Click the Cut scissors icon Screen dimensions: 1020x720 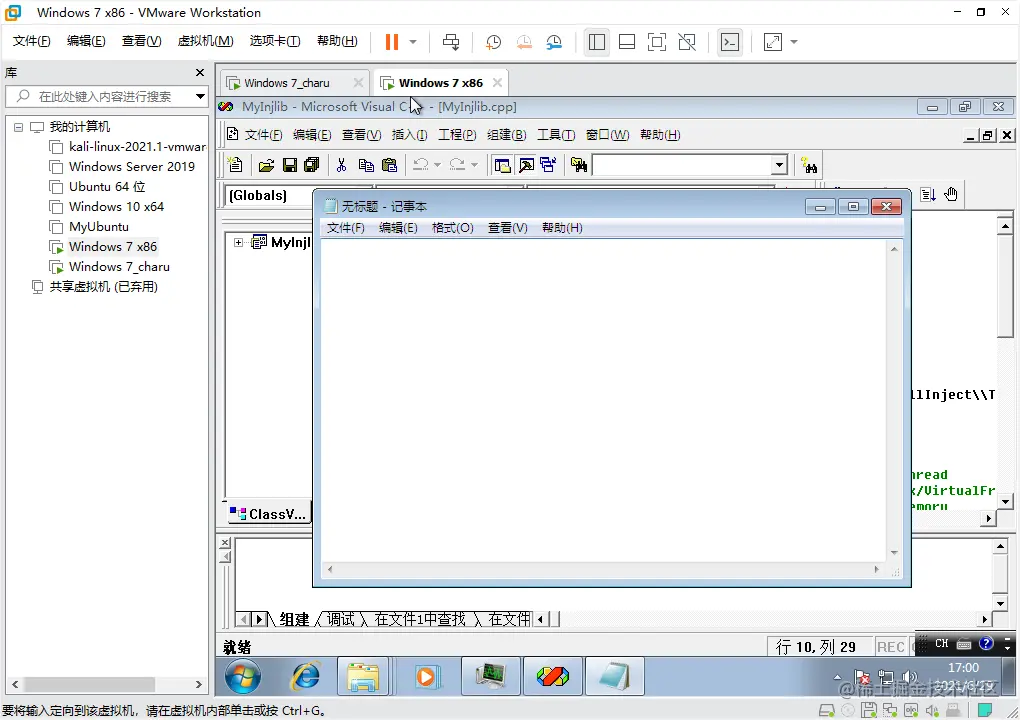pyautogui.click(x=341, y=165)
